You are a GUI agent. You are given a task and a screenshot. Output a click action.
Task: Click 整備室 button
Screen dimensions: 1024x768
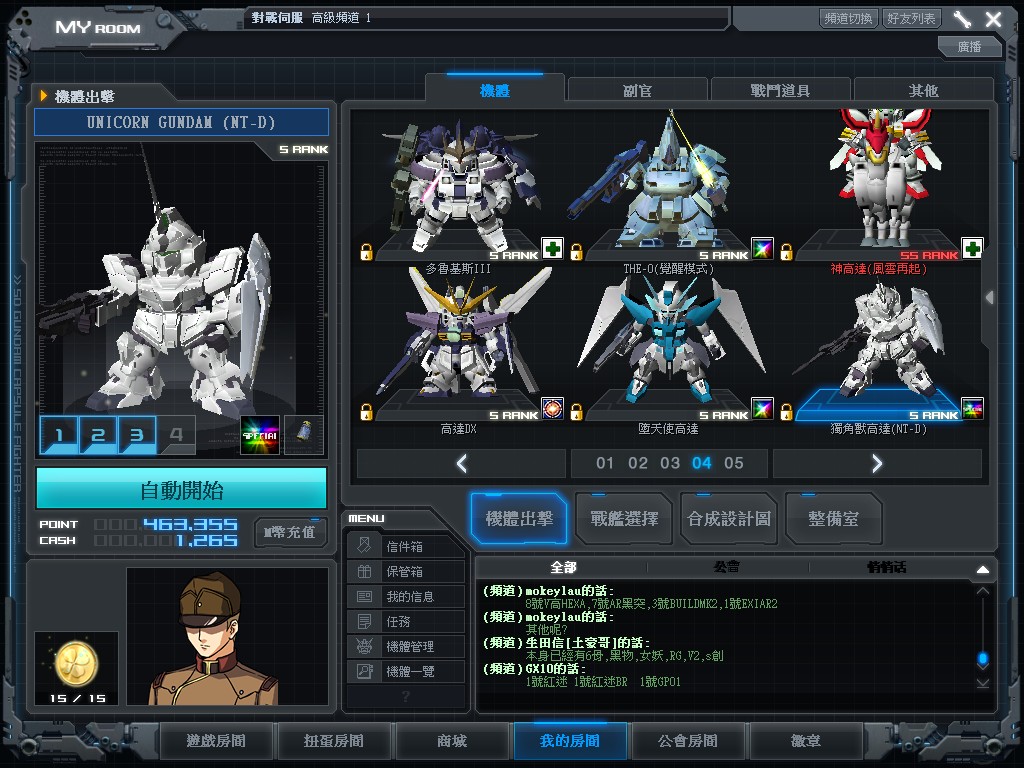click(833, 519)
